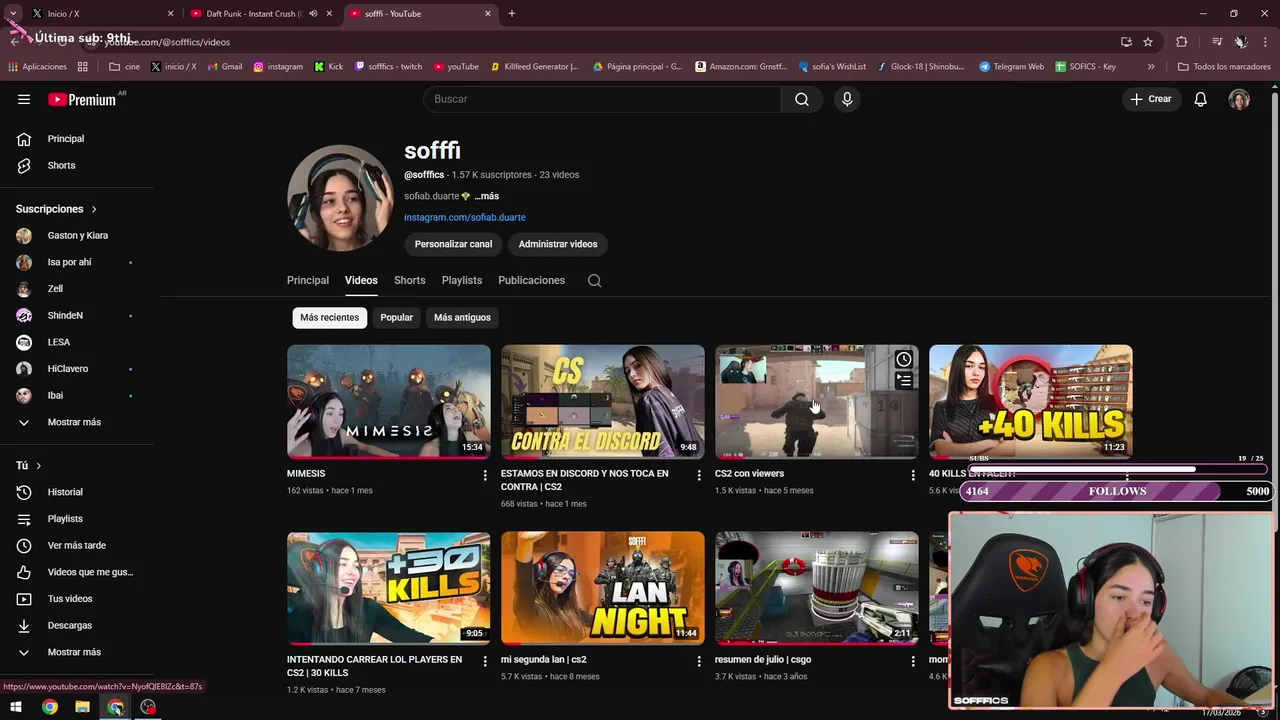Open the MIMESIS video thumbnail
This screenshot has width=1280, height=720.
click(x=389, y=402)
